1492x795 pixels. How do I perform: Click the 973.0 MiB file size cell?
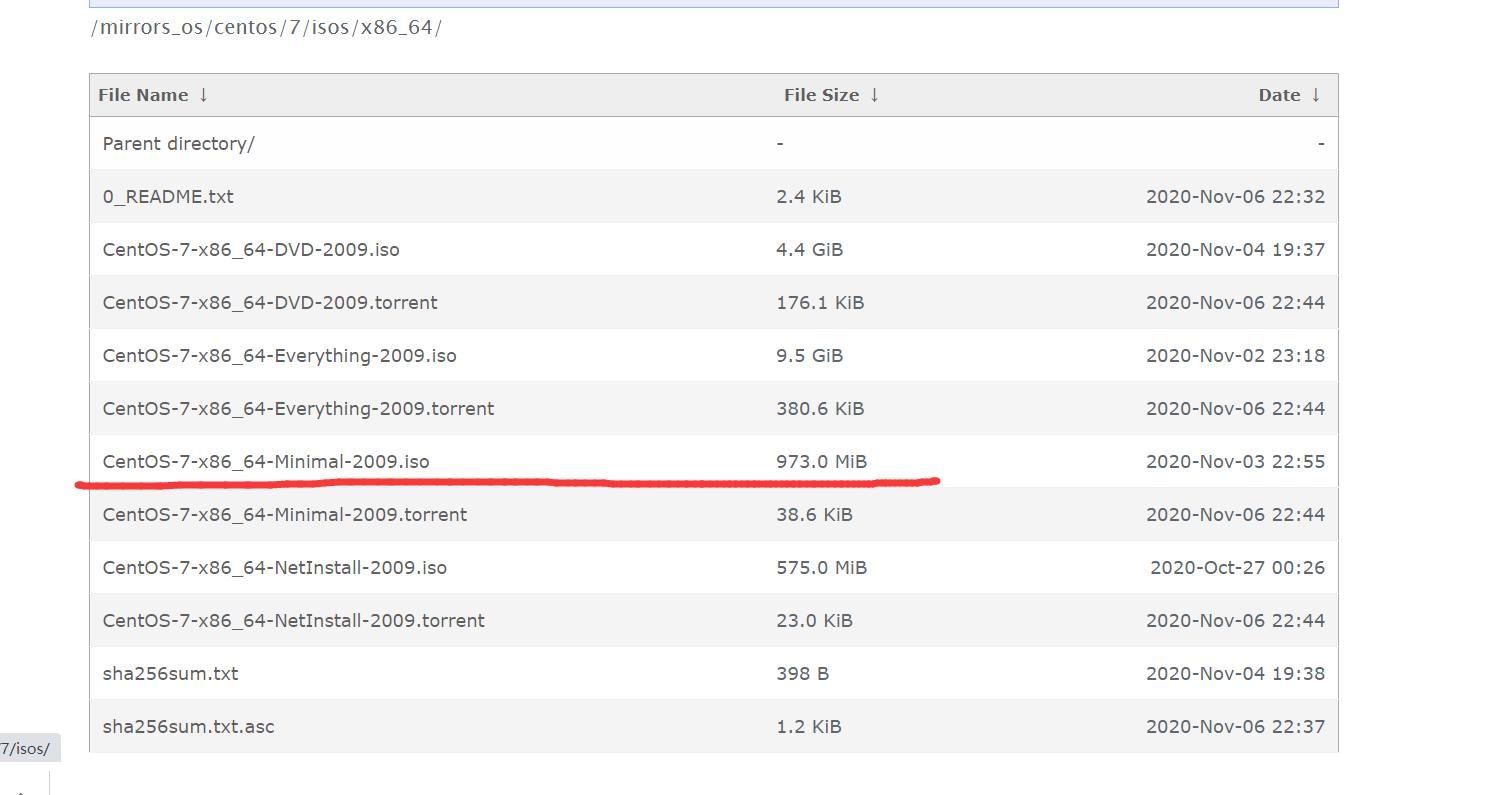pos(822,462)
